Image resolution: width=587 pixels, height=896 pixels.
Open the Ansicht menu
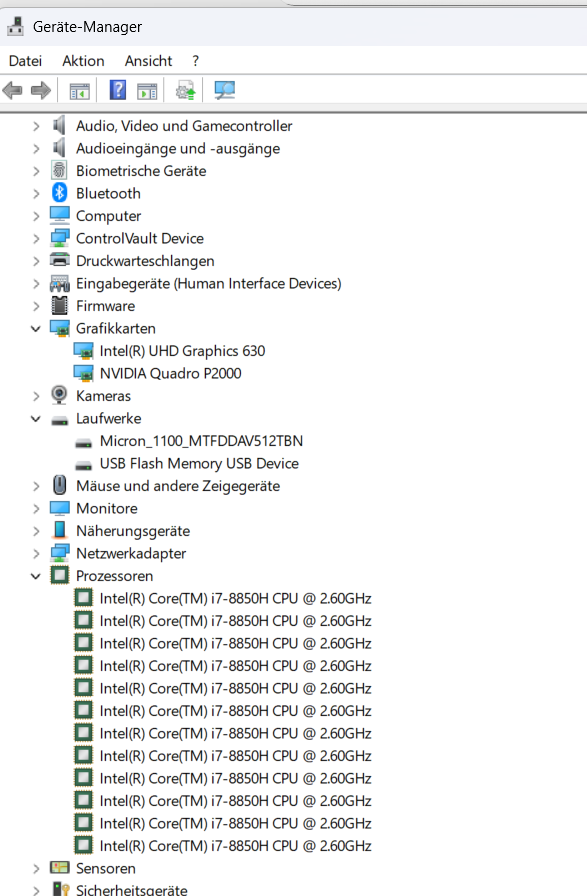[x=149, y=61]
